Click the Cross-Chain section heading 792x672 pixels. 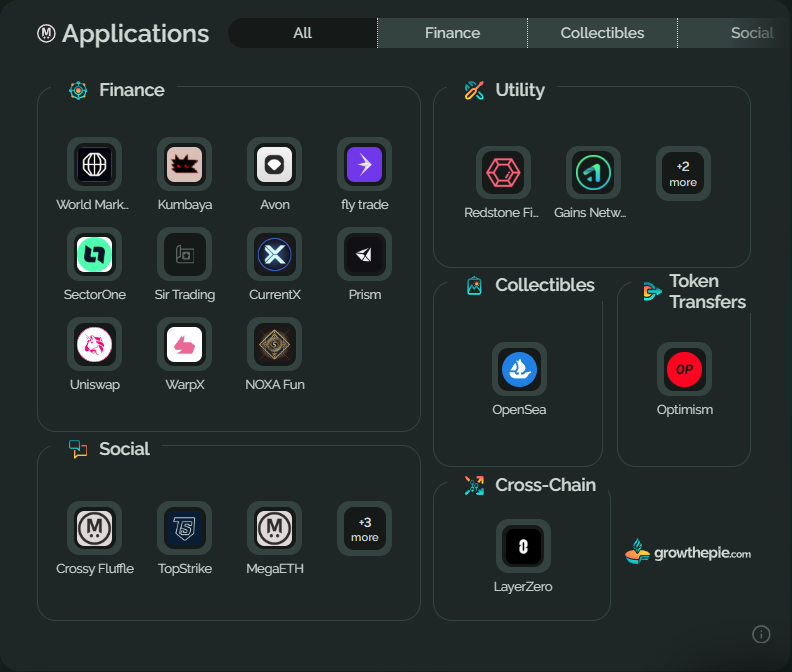point(546,485)
